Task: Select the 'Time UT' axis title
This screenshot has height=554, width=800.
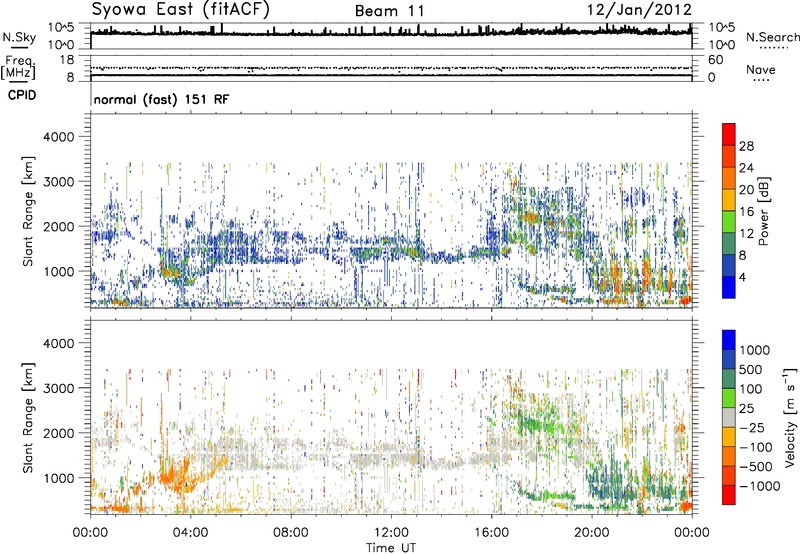Action: click(x=391, y=548)
